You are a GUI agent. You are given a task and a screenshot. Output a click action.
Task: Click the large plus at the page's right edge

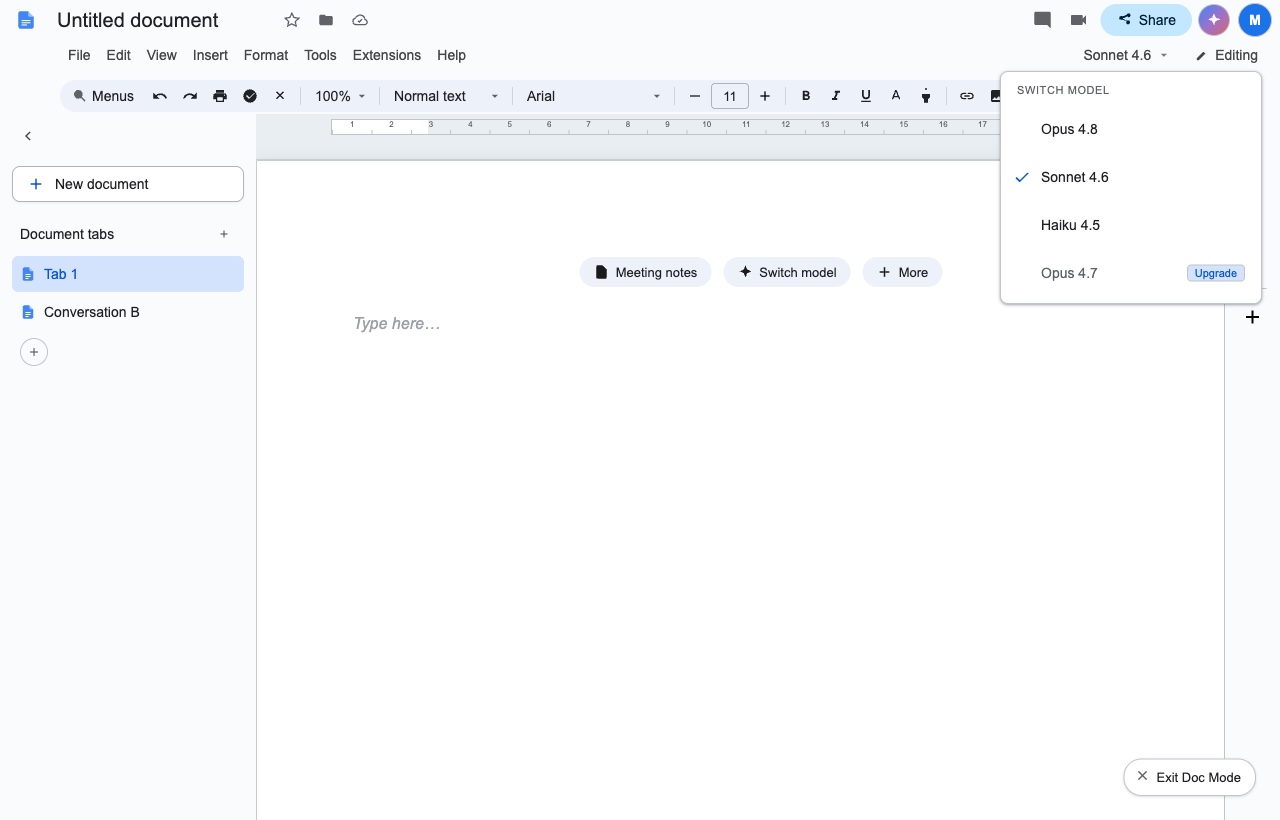coord(1252,317)
